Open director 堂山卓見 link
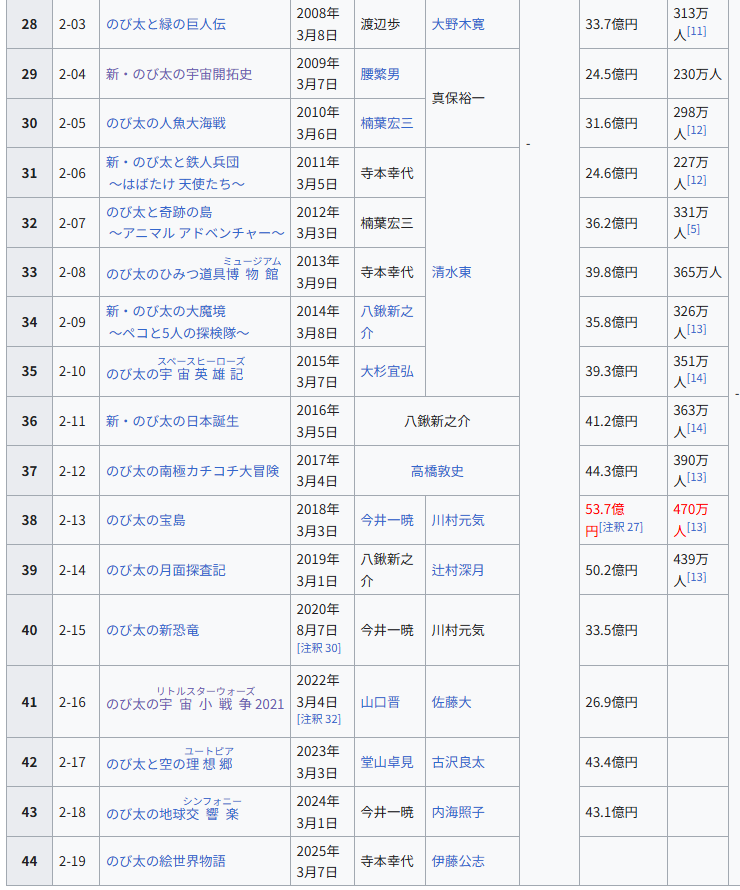The image size is (740, 890). 387,762
